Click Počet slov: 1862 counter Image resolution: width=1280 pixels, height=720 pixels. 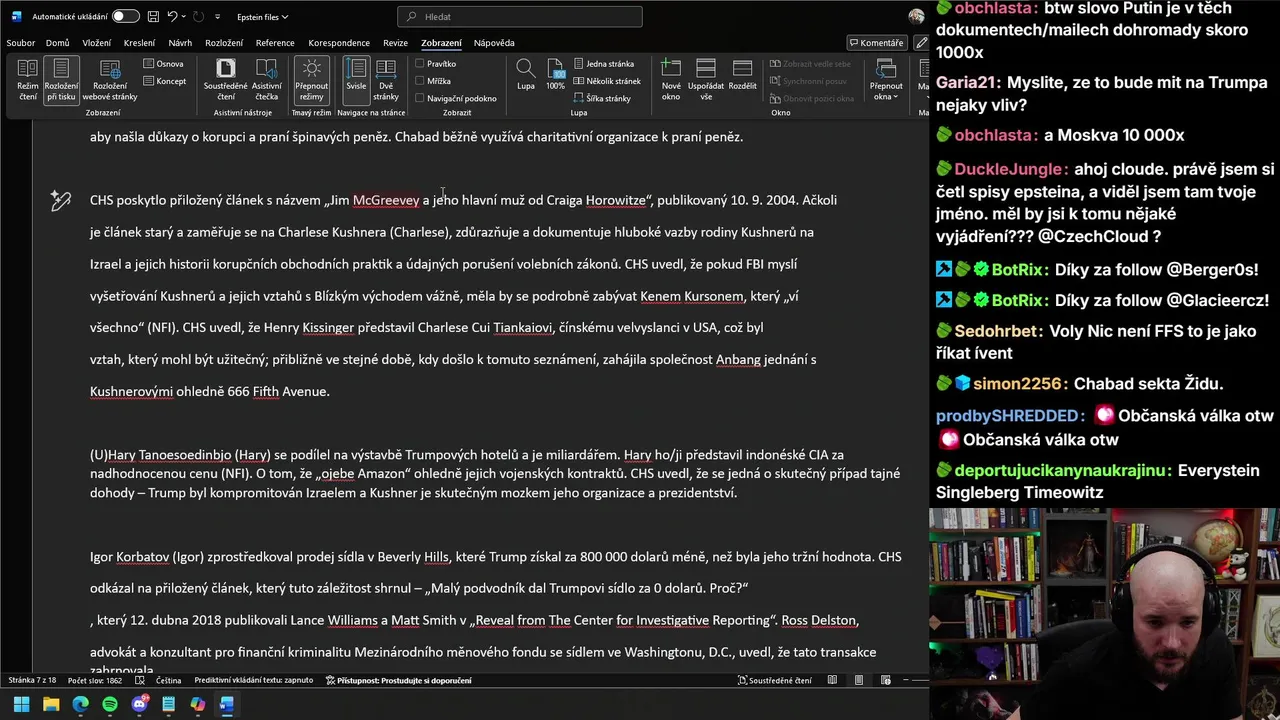click(95, 680)
